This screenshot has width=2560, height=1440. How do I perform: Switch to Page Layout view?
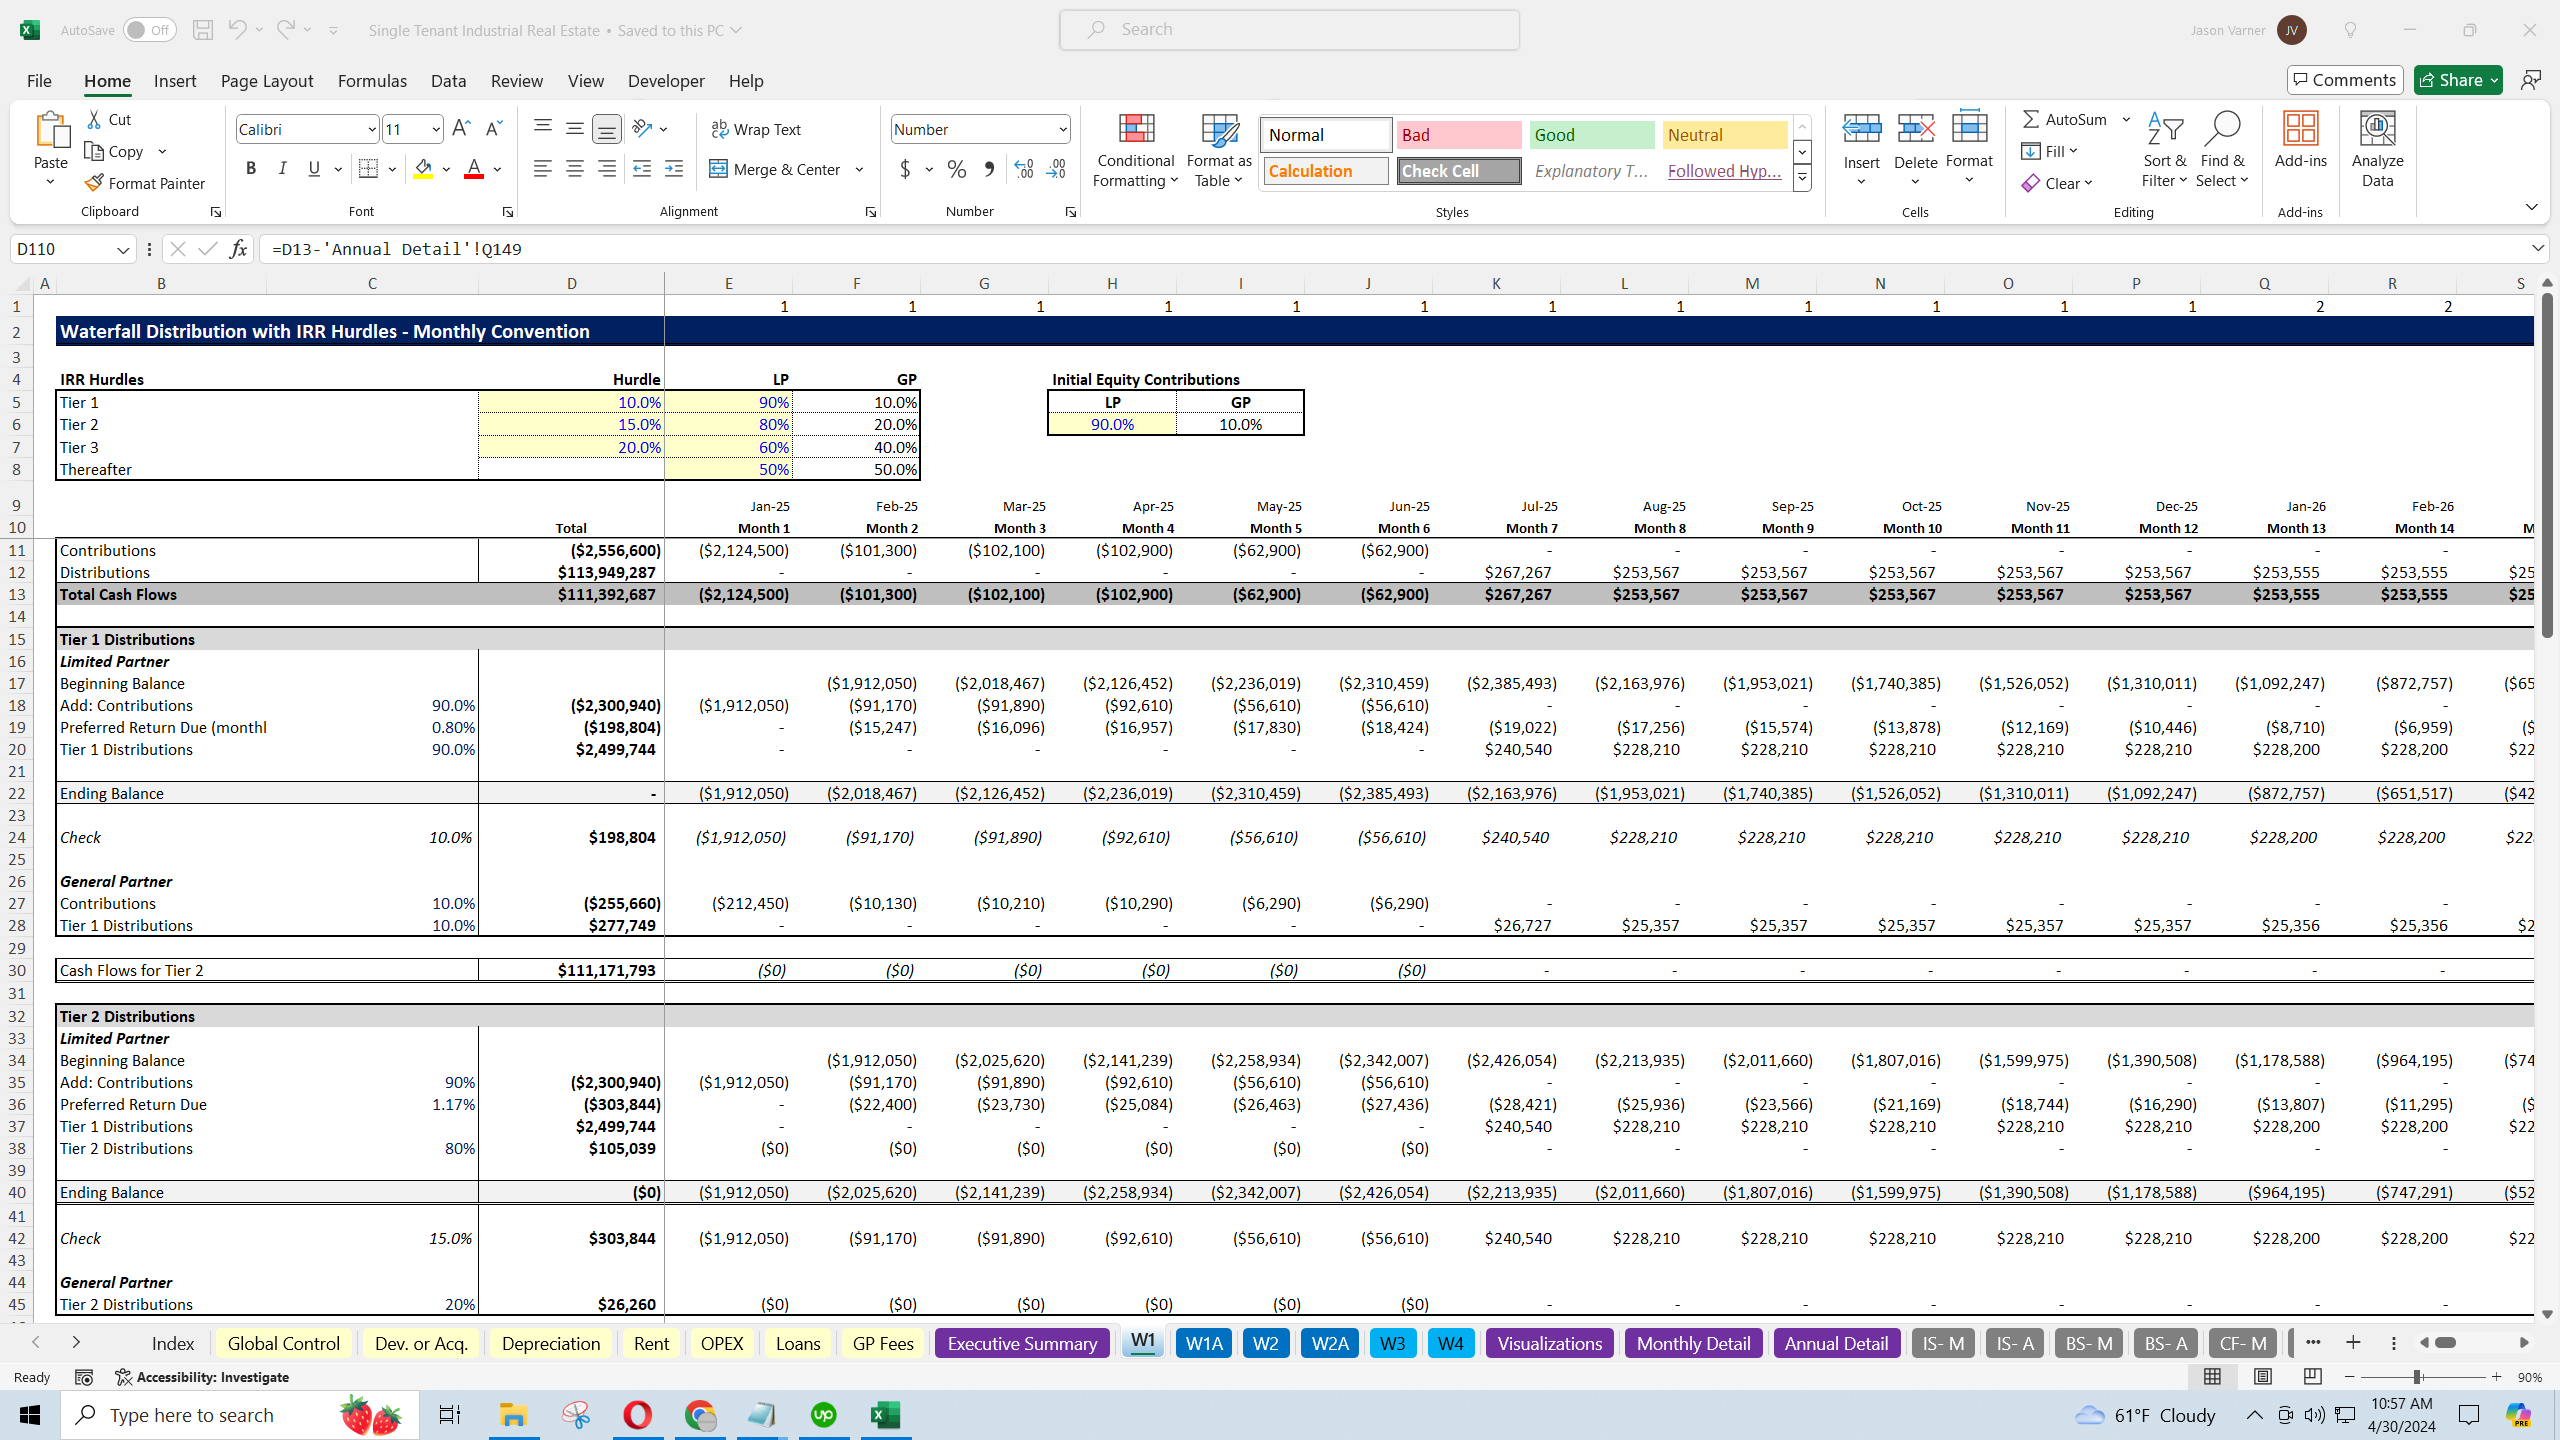[2262, 1377]
